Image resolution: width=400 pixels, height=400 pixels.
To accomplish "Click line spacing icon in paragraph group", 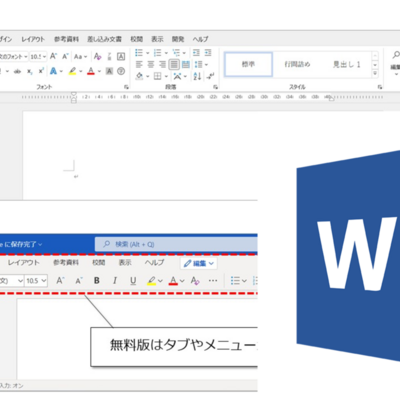I will pyautogui.click(x=199, y=64).
